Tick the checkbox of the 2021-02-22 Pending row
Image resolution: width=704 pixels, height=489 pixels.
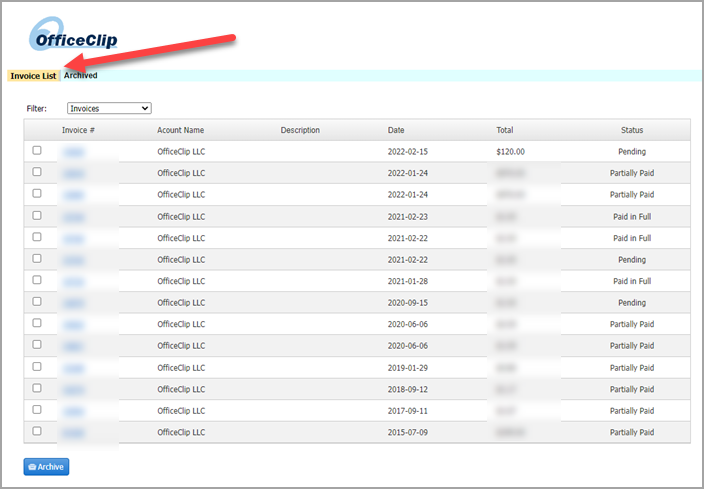[x=37, y=259]
